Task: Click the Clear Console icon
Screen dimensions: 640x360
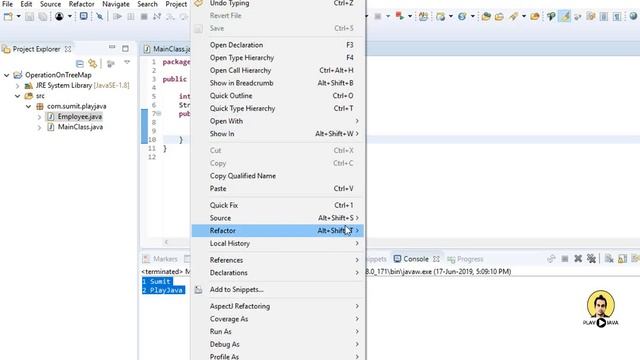Action: tap(609, 258)
